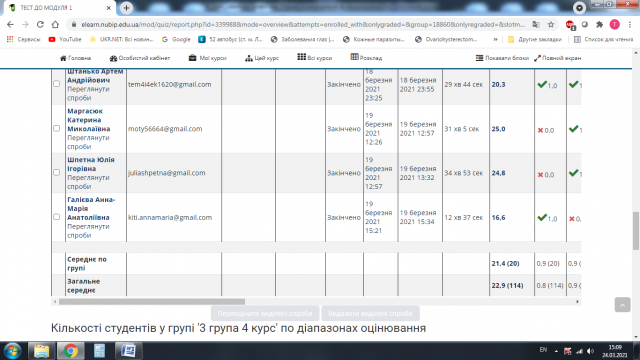Open File Explorer from the taskbar
The width and height of the screenshot is (640, 360).
click(x=41, y=351)
